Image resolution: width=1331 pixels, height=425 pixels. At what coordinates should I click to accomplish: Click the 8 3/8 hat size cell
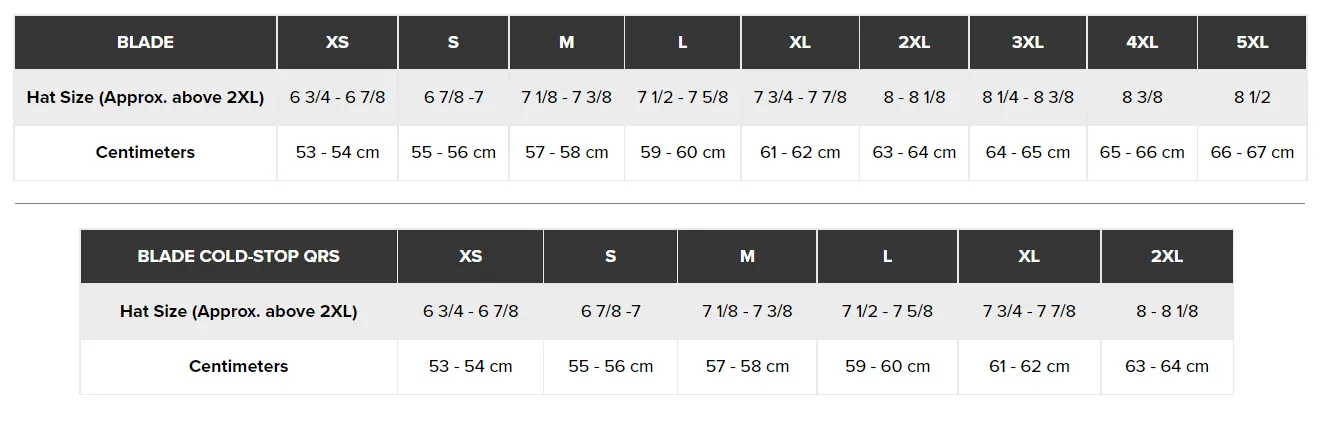click(x=1142, y=97)
